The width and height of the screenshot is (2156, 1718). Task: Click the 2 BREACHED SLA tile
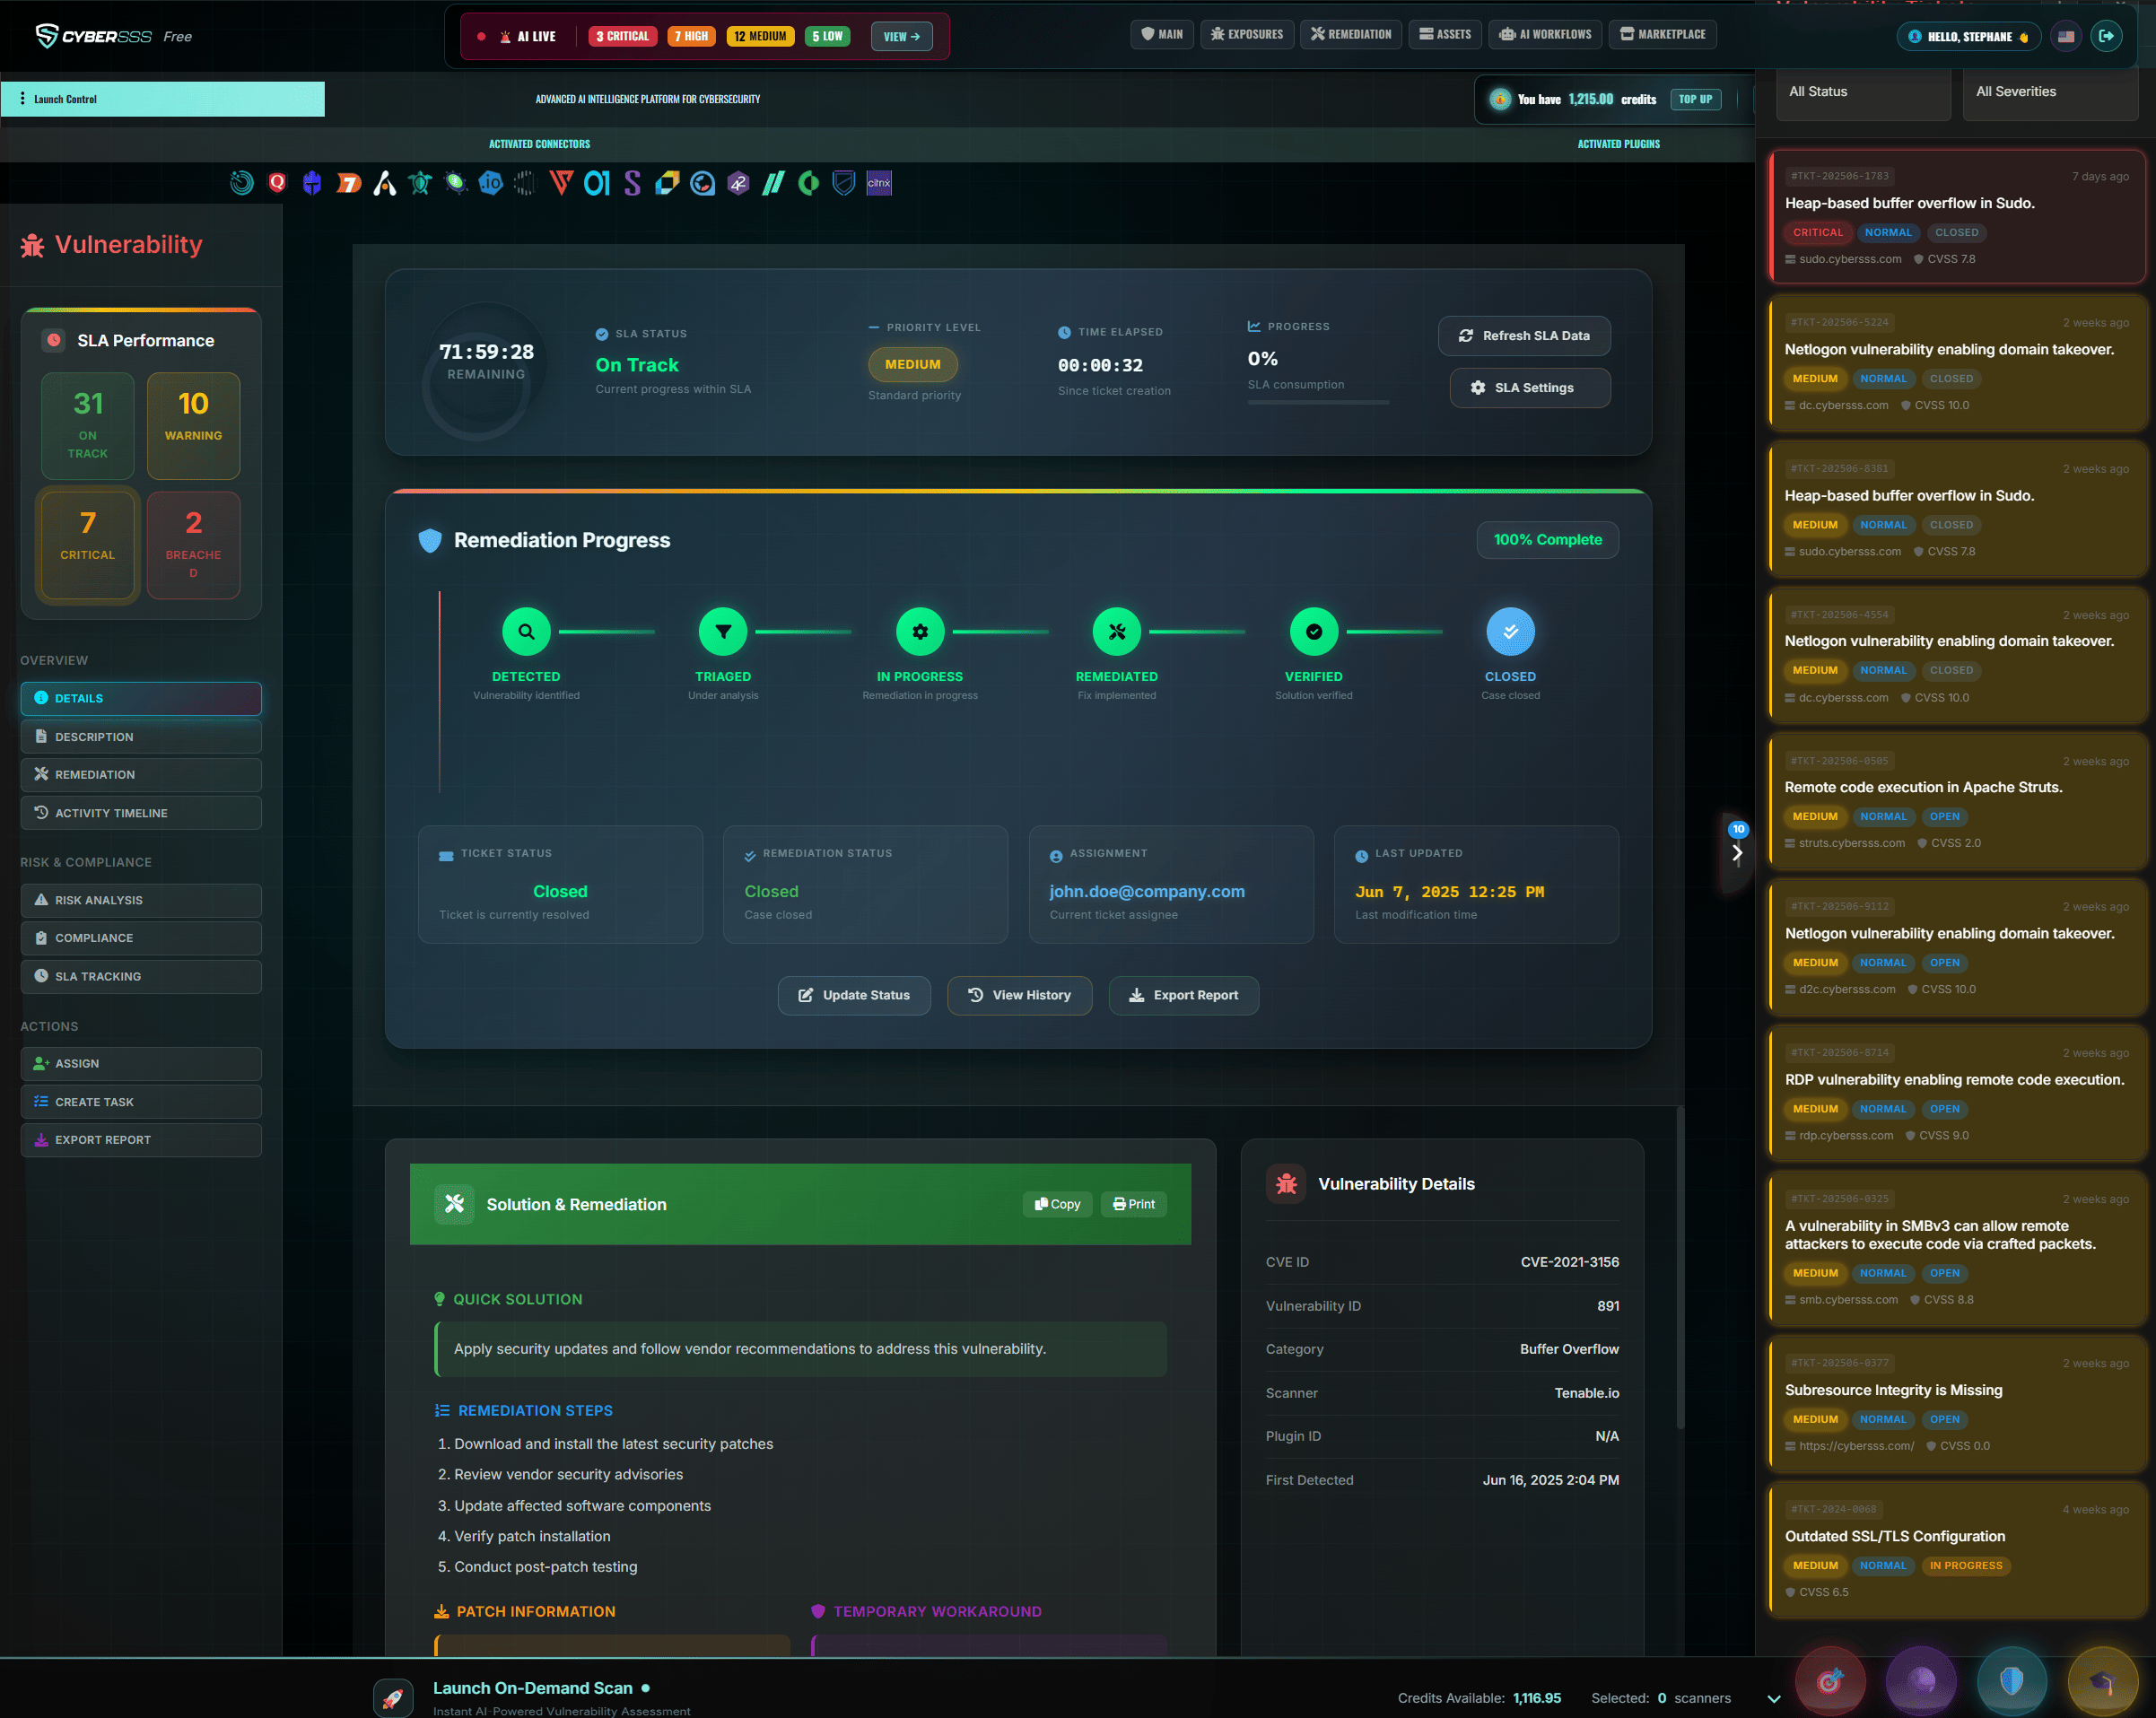[193, 545]
